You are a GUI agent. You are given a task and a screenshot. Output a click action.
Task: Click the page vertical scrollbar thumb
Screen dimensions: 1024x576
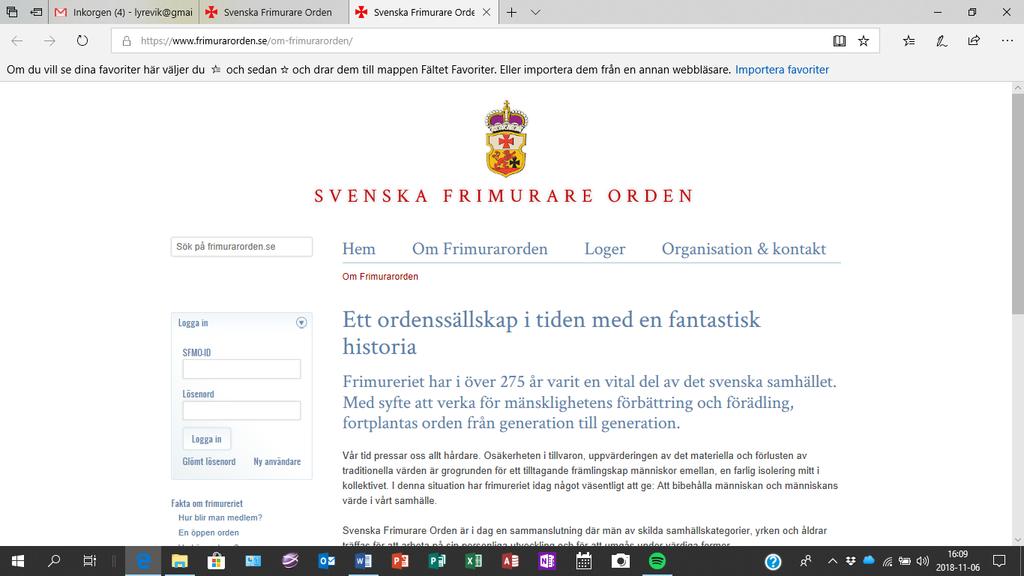click(1017, 202)
